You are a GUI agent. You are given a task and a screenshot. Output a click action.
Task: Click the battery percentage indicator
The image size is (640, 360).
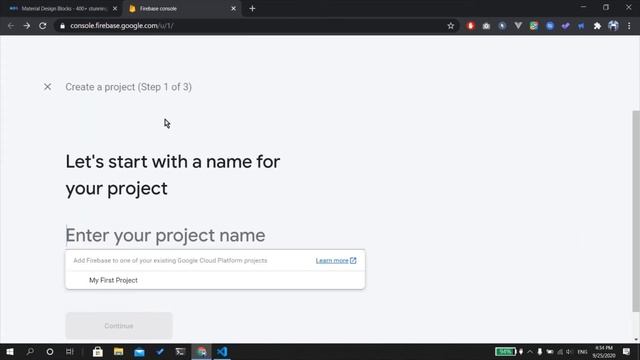pos(505,351)
